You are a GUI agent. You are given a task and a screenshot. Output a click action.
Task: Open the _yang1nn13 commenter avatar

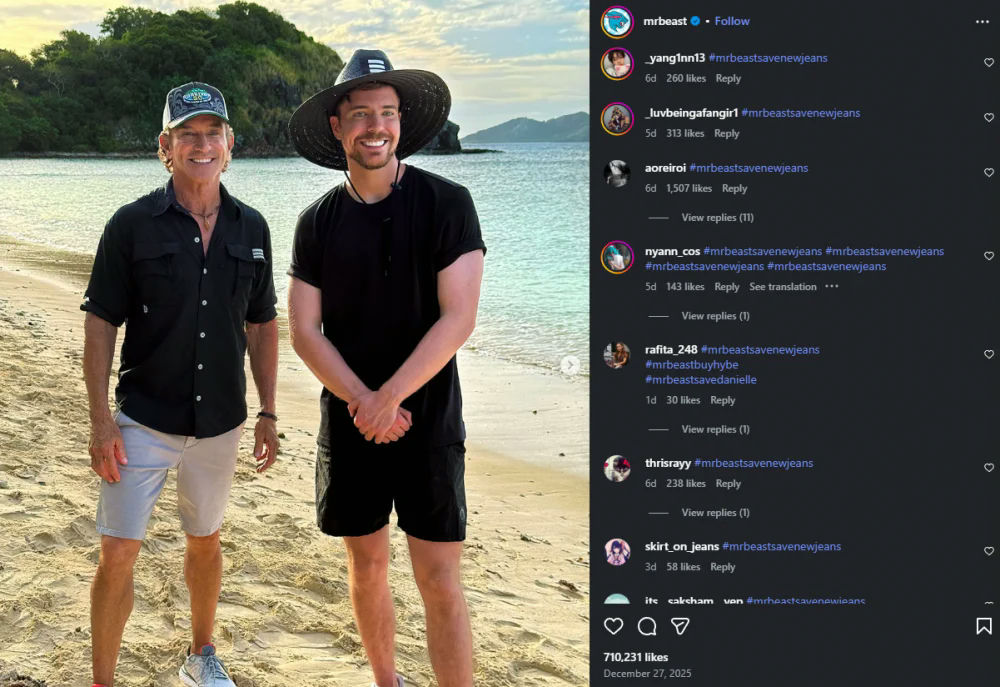tap(617, 64)
